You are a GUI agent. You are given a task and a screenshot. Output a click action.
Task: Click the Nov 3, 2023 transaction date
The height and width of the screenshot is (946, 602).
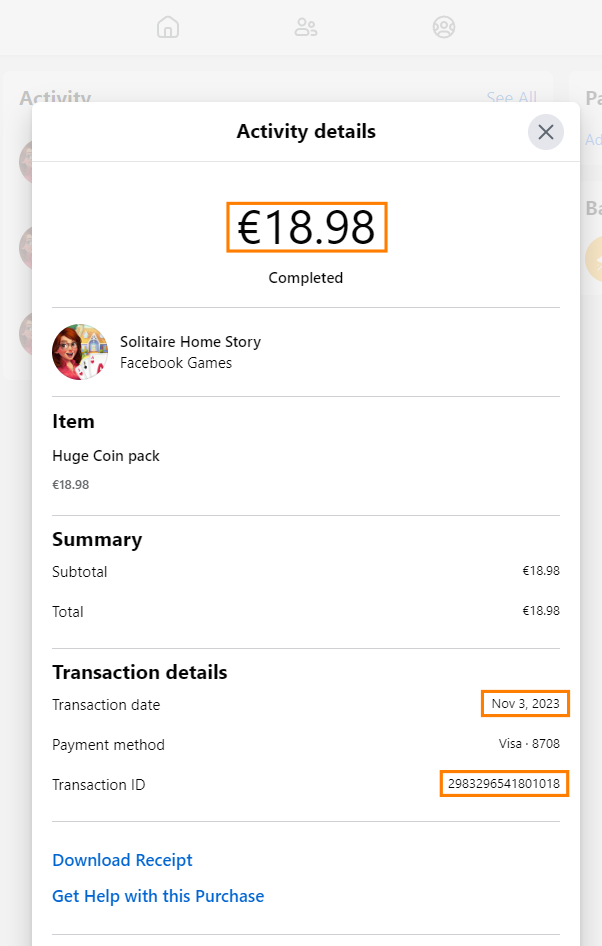click(525, 704)
